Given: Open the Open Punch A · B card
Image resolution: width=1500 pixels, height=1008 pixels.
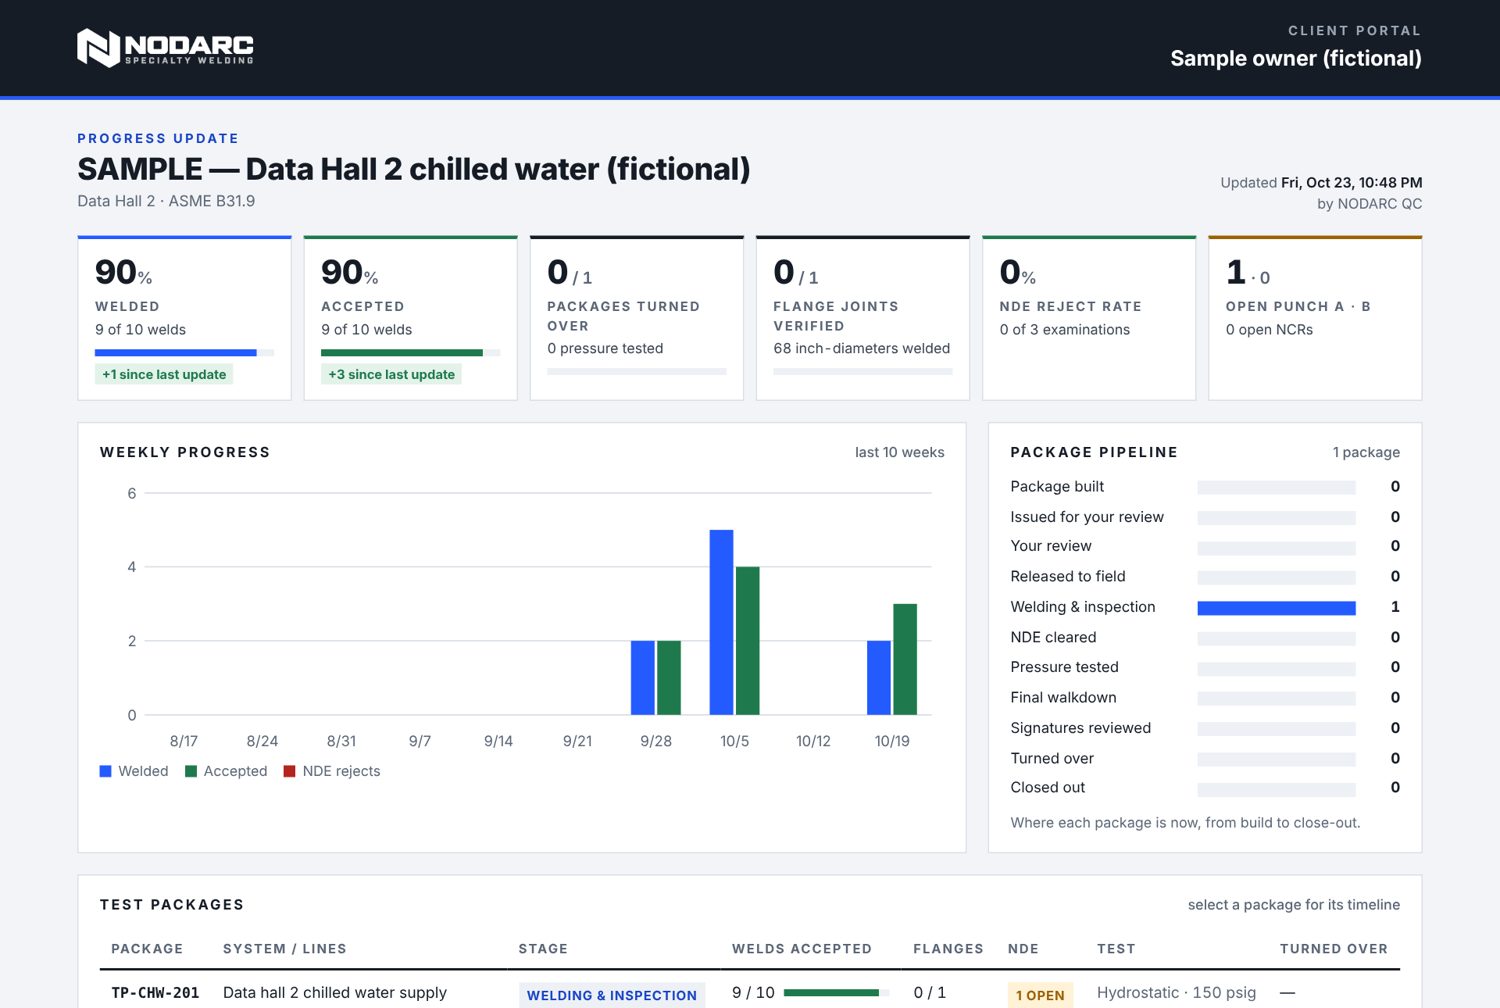Looking at the screenshot, I should point(1315,318).
